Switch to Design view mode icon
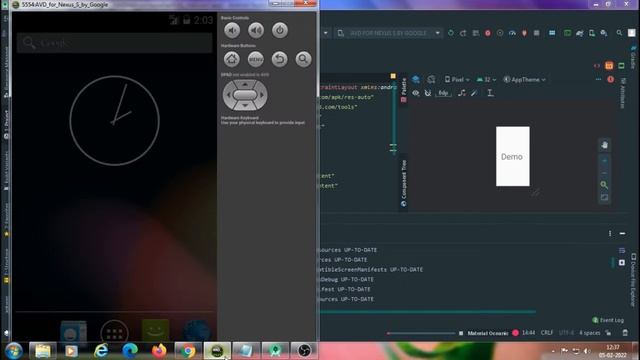 621,66
